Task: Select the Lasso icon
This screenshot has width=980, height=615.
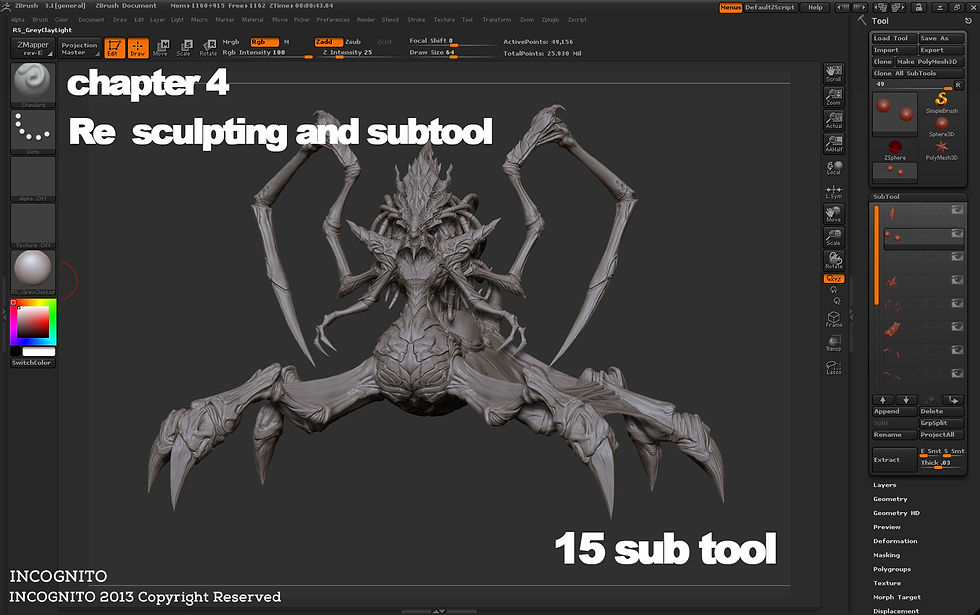Action: tap(834, 368)
